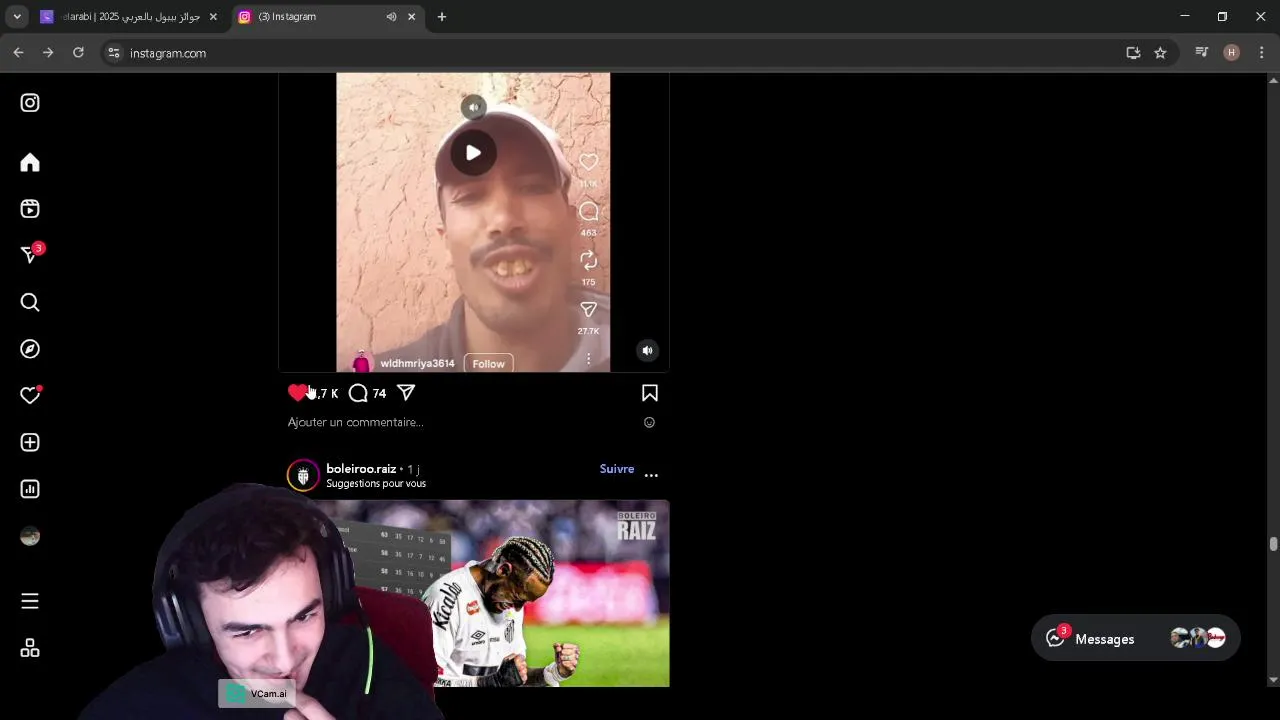Go to the Home feed icon
Image resolution: width=1280 pixels, height=720 pixels.
30,163
